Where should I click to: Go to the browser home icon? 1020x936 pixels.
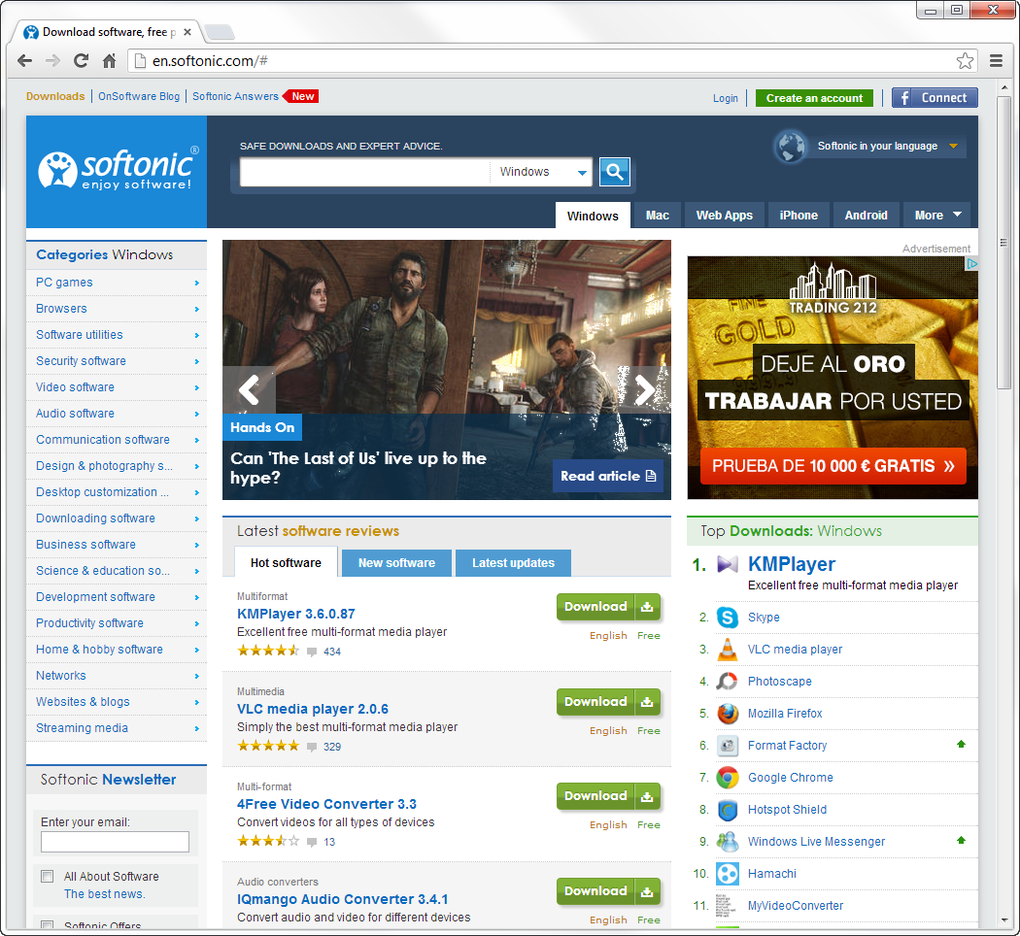pos(109,60)
